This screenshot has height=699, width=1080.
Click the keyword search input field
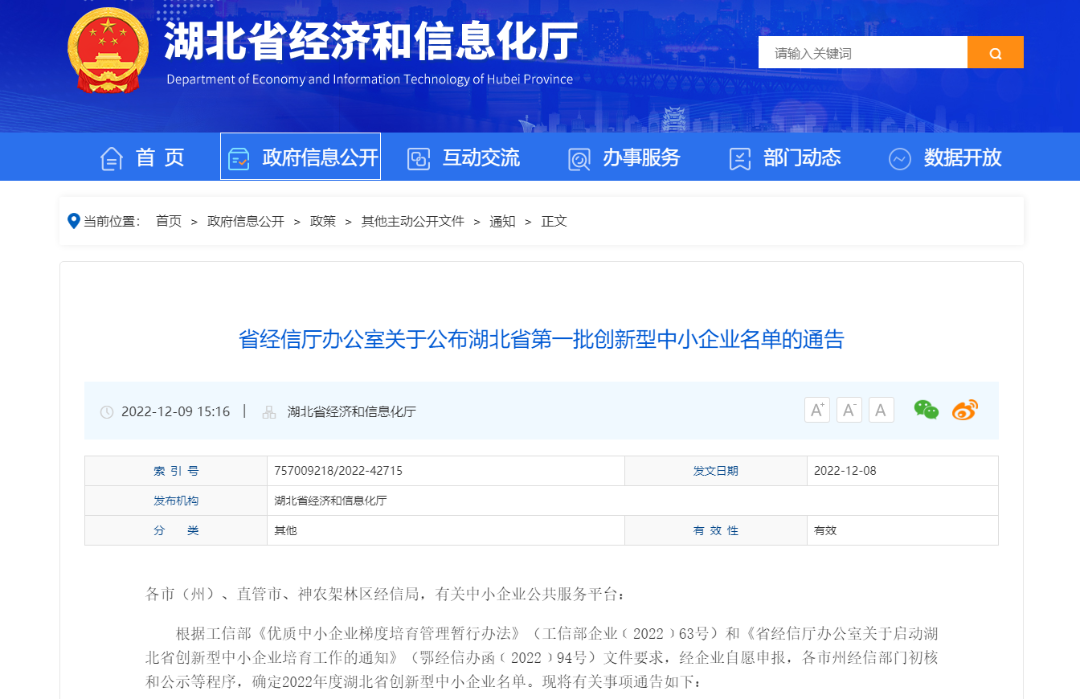[x=862, y=53]
